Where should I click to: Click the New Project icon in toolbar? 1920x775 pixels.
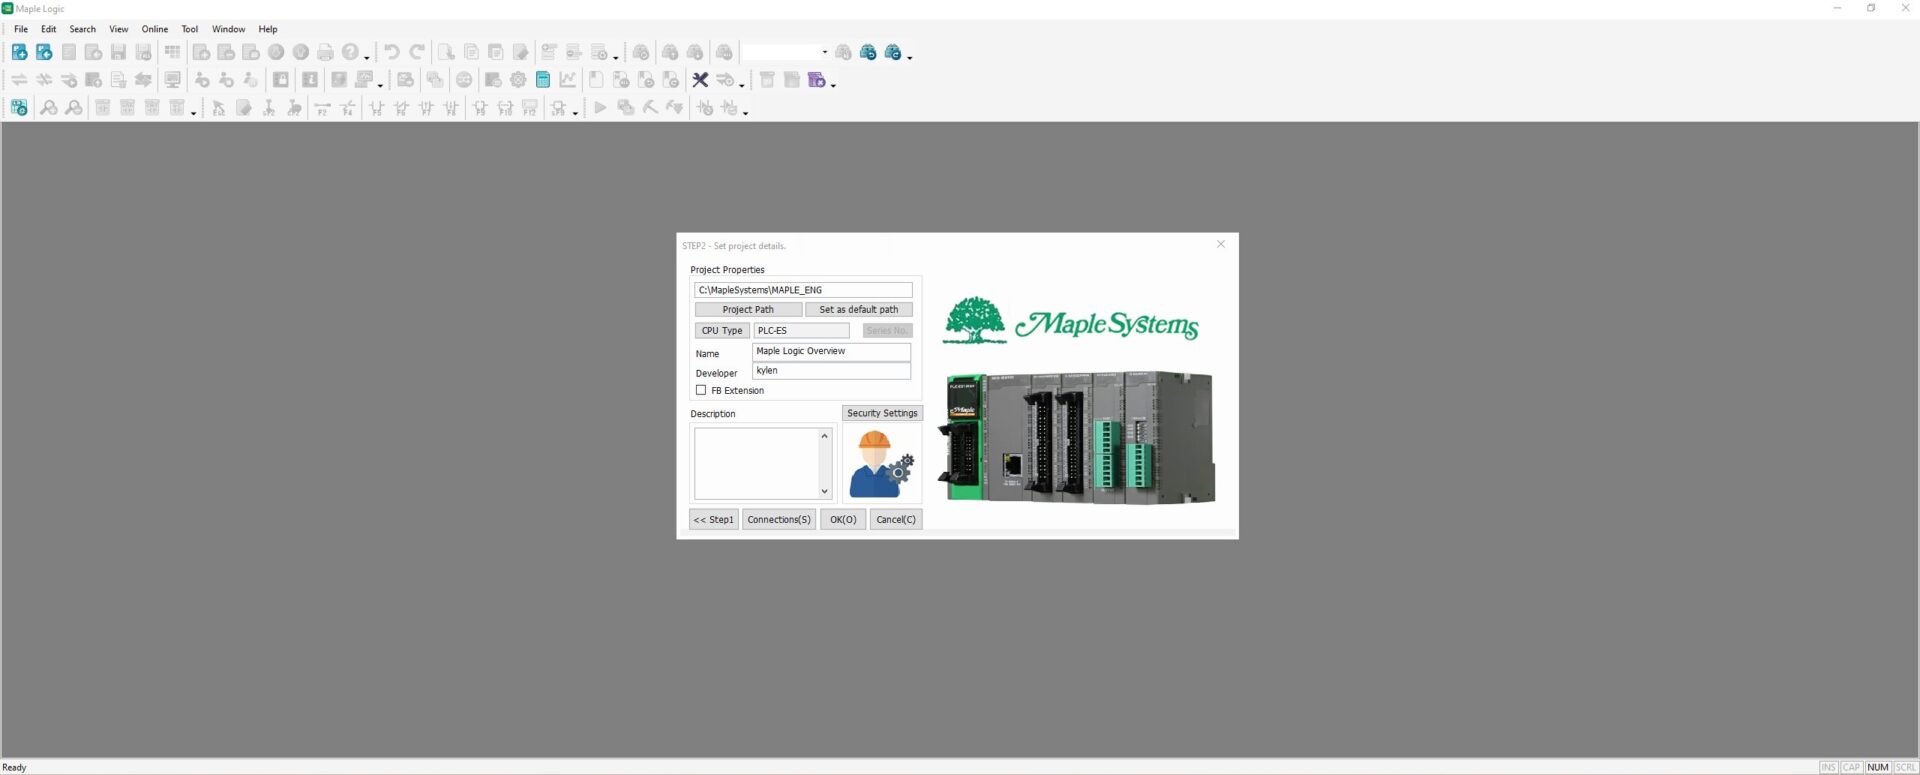(19, 52)
